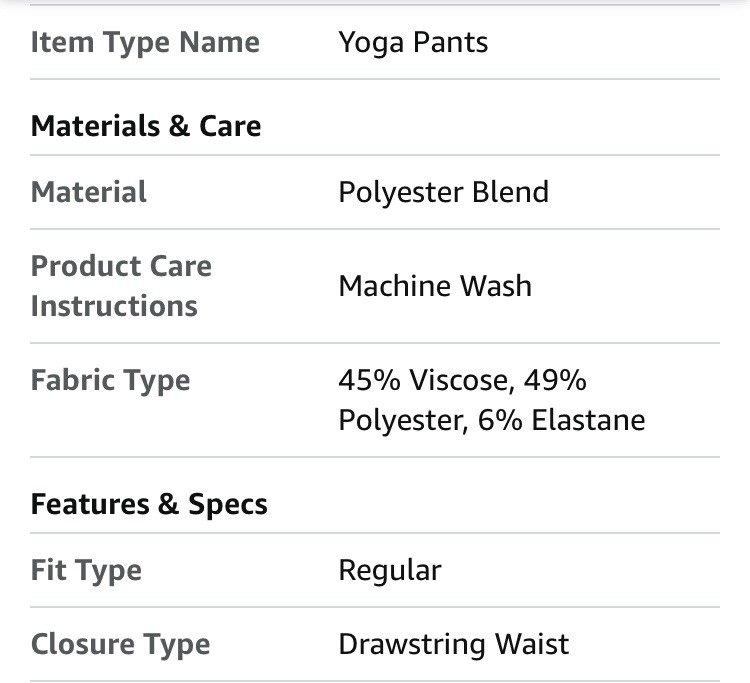Select the Regular fit value
This screenshot has width=750, height=683.
pos(389,571)
